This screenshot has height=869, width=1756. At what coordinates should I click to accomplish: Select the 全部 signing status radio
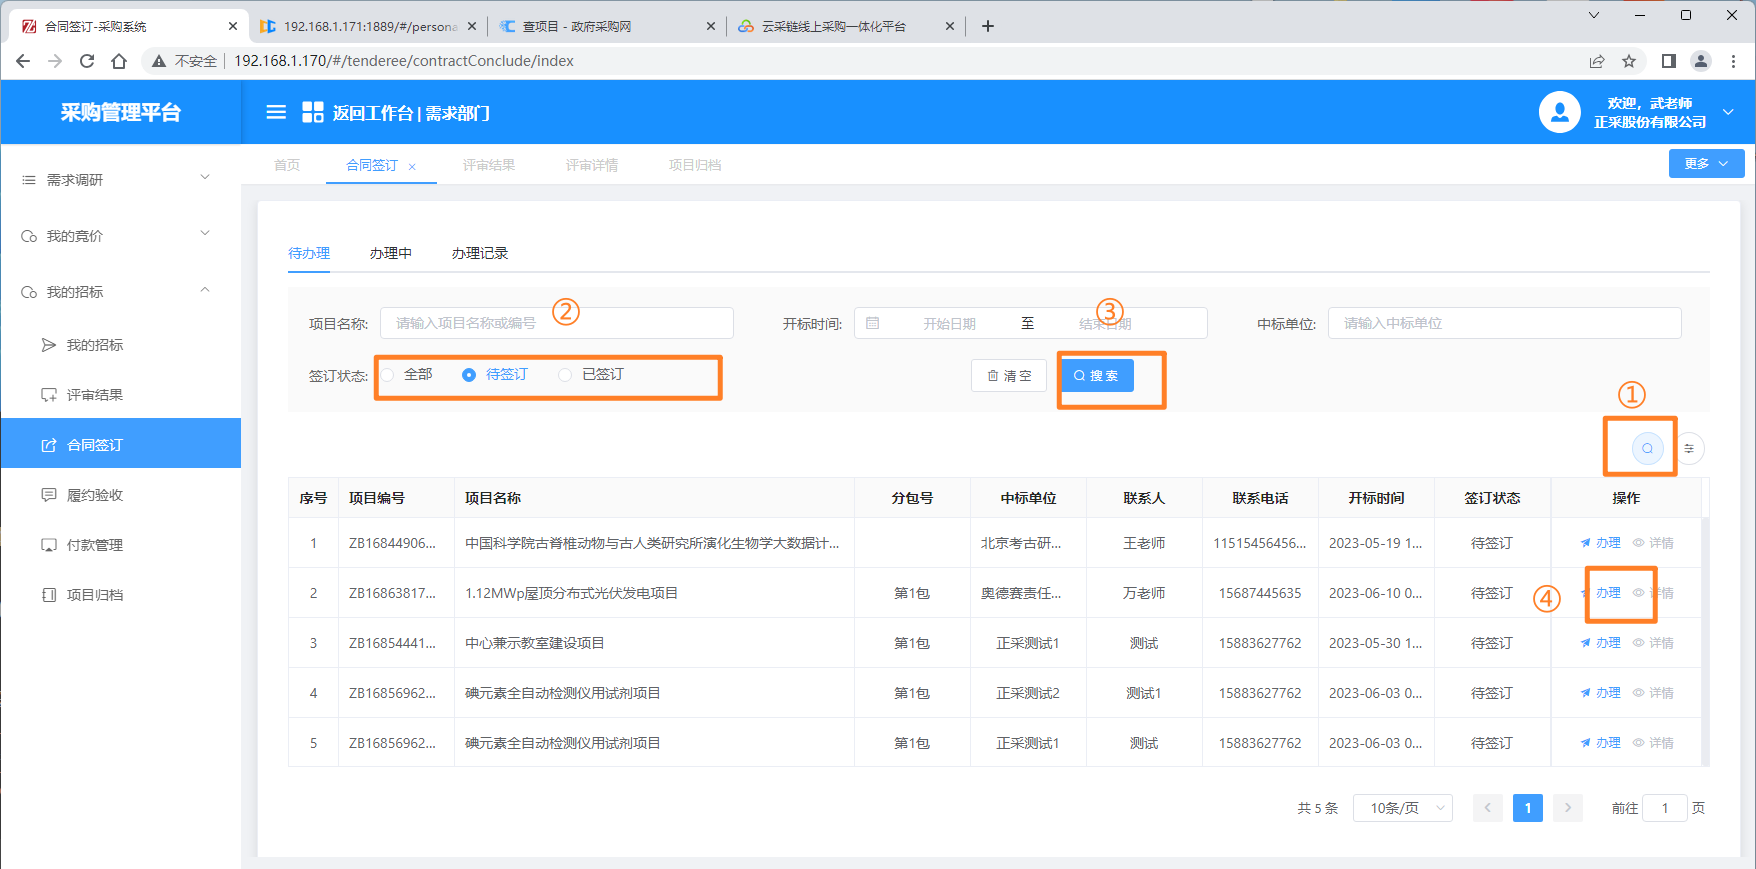[x=389, y=375]
